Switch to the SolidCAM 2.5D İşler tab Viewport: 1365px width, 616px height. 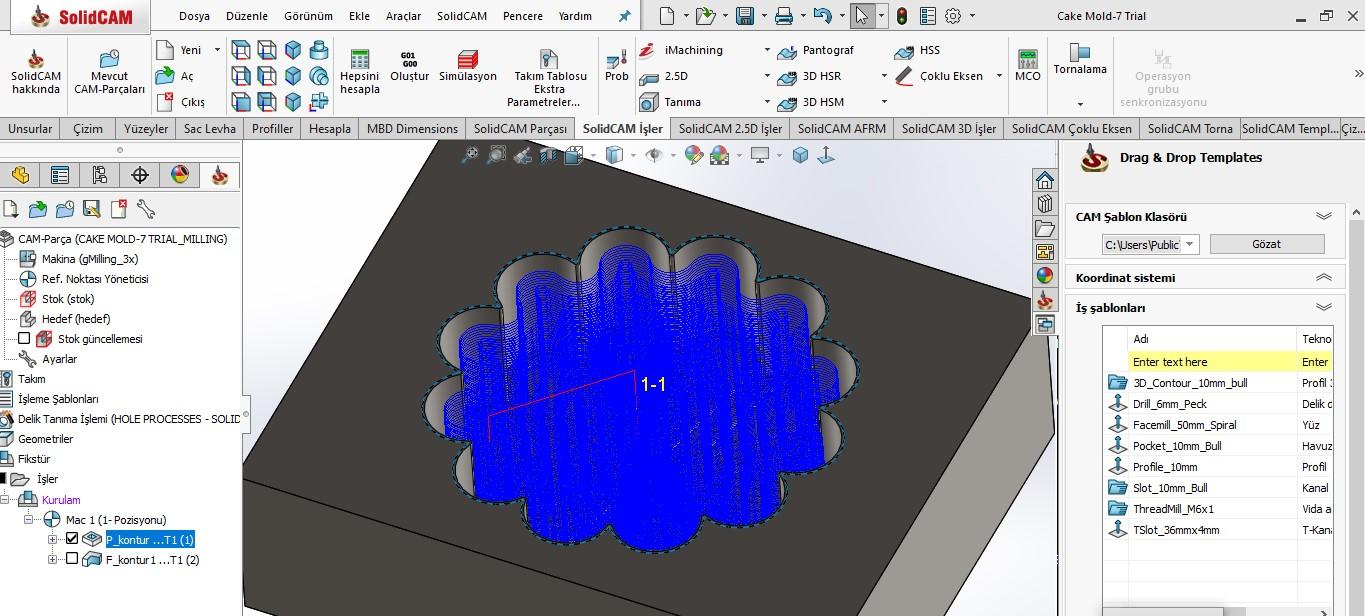pos(729,128)
